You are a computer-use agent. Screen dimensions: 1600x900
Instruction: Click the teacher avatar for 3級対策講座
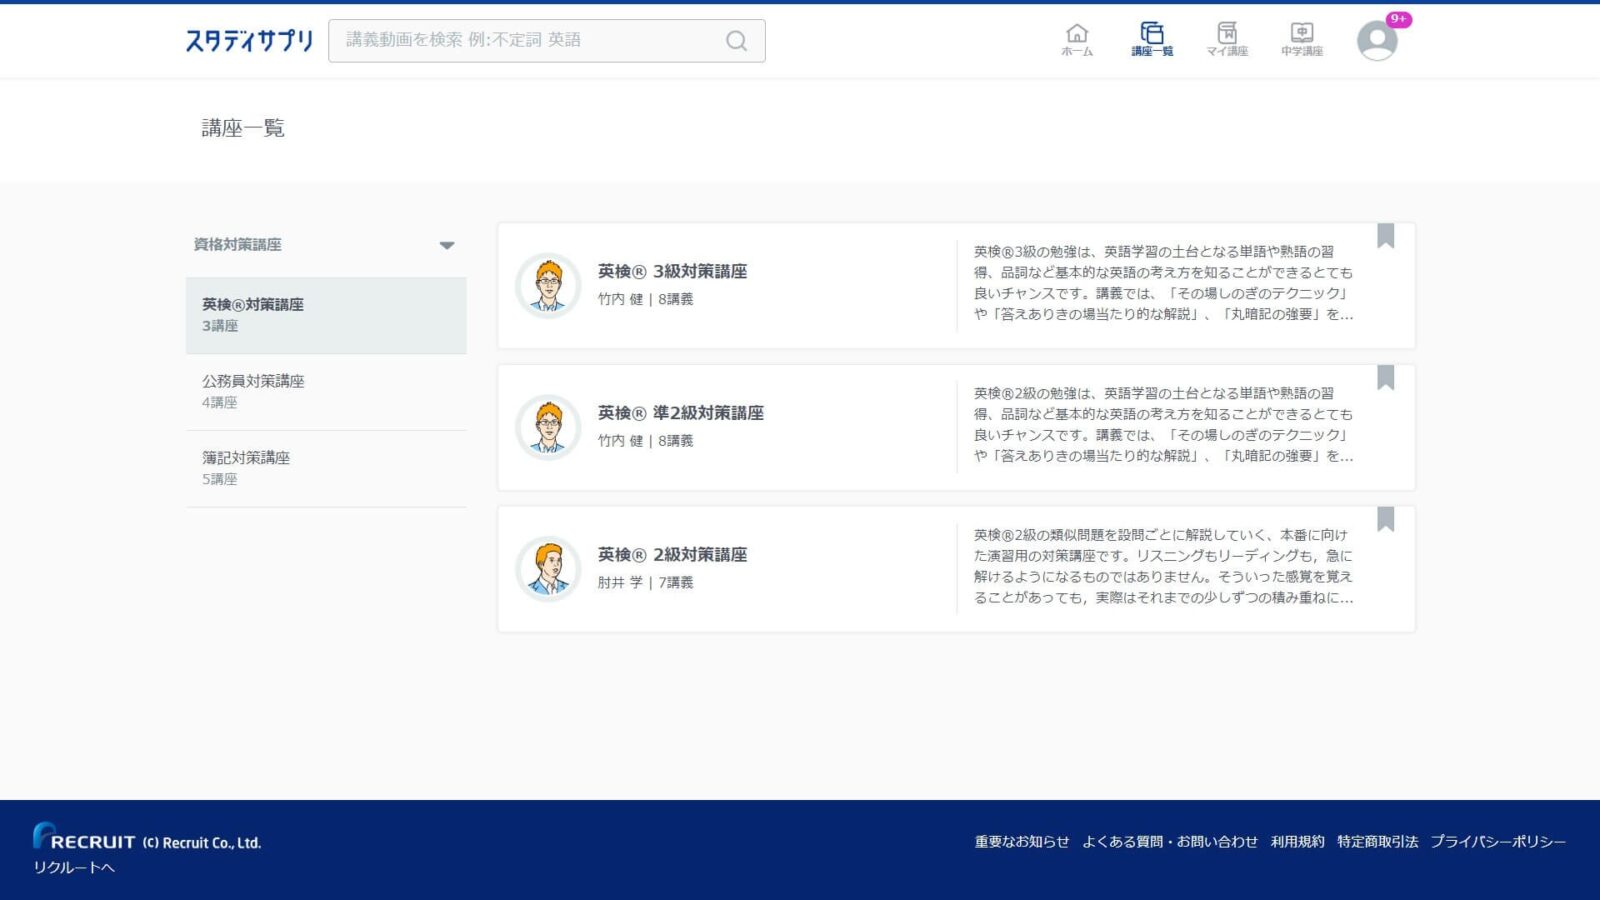pos(548,286)
